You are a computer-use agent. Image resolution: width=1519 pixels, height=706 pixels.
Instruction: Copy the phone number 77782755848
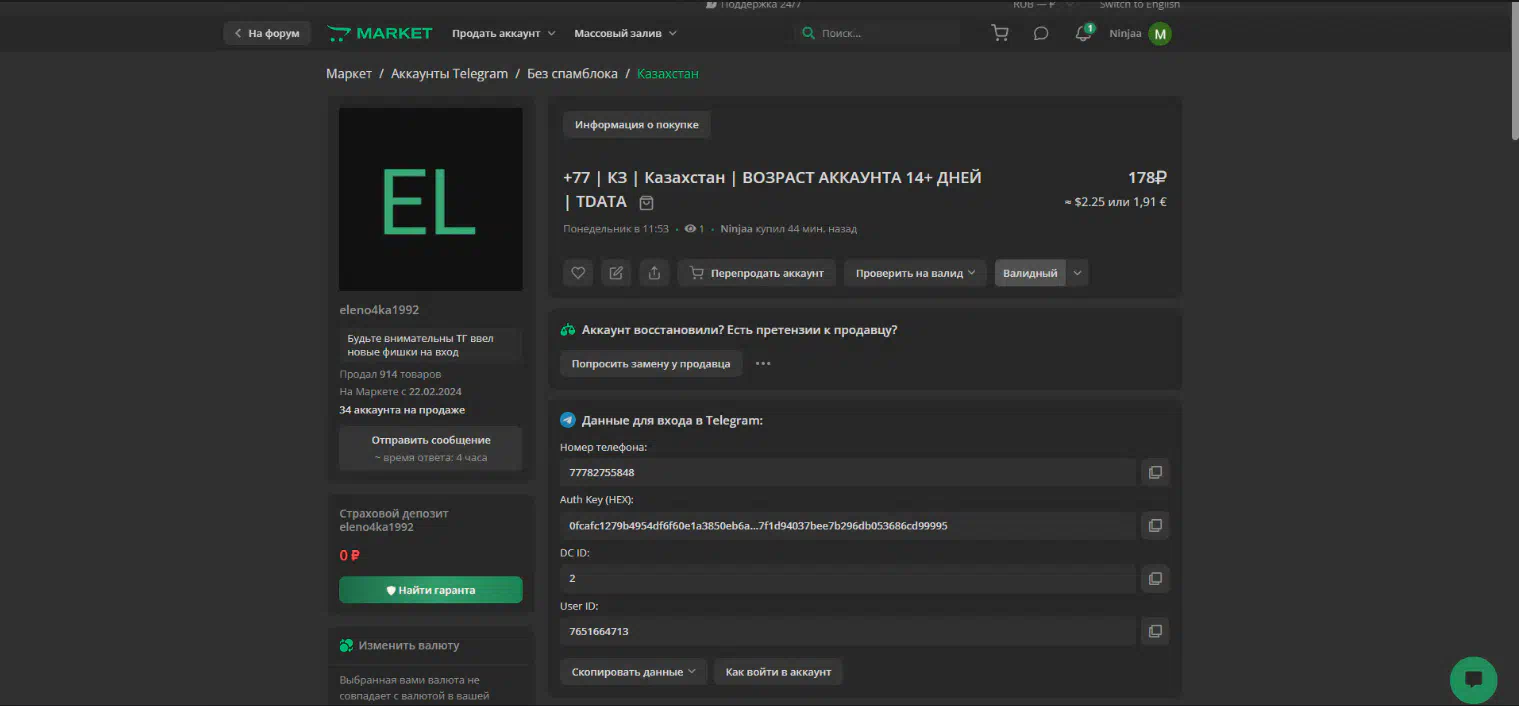[x=1155, y=472]
